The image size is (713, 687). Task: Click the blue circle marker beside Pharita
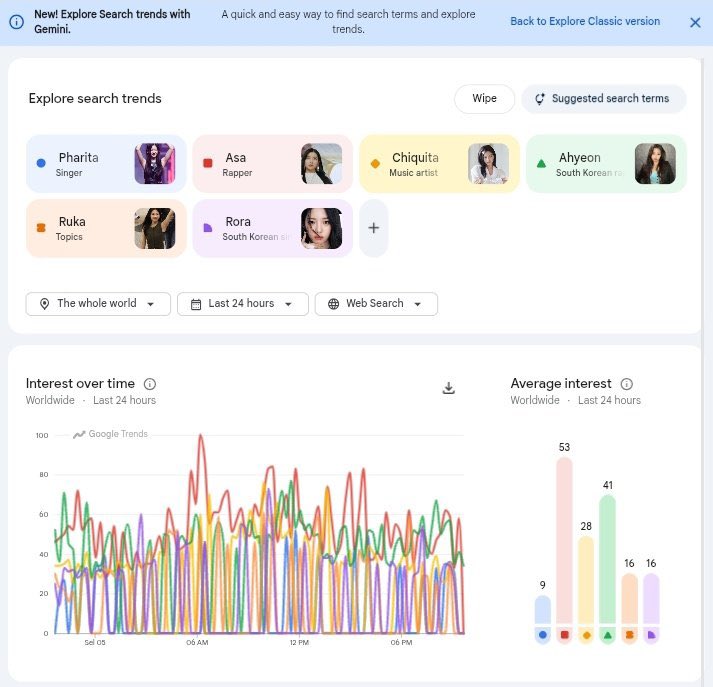(x=41, y=163)
